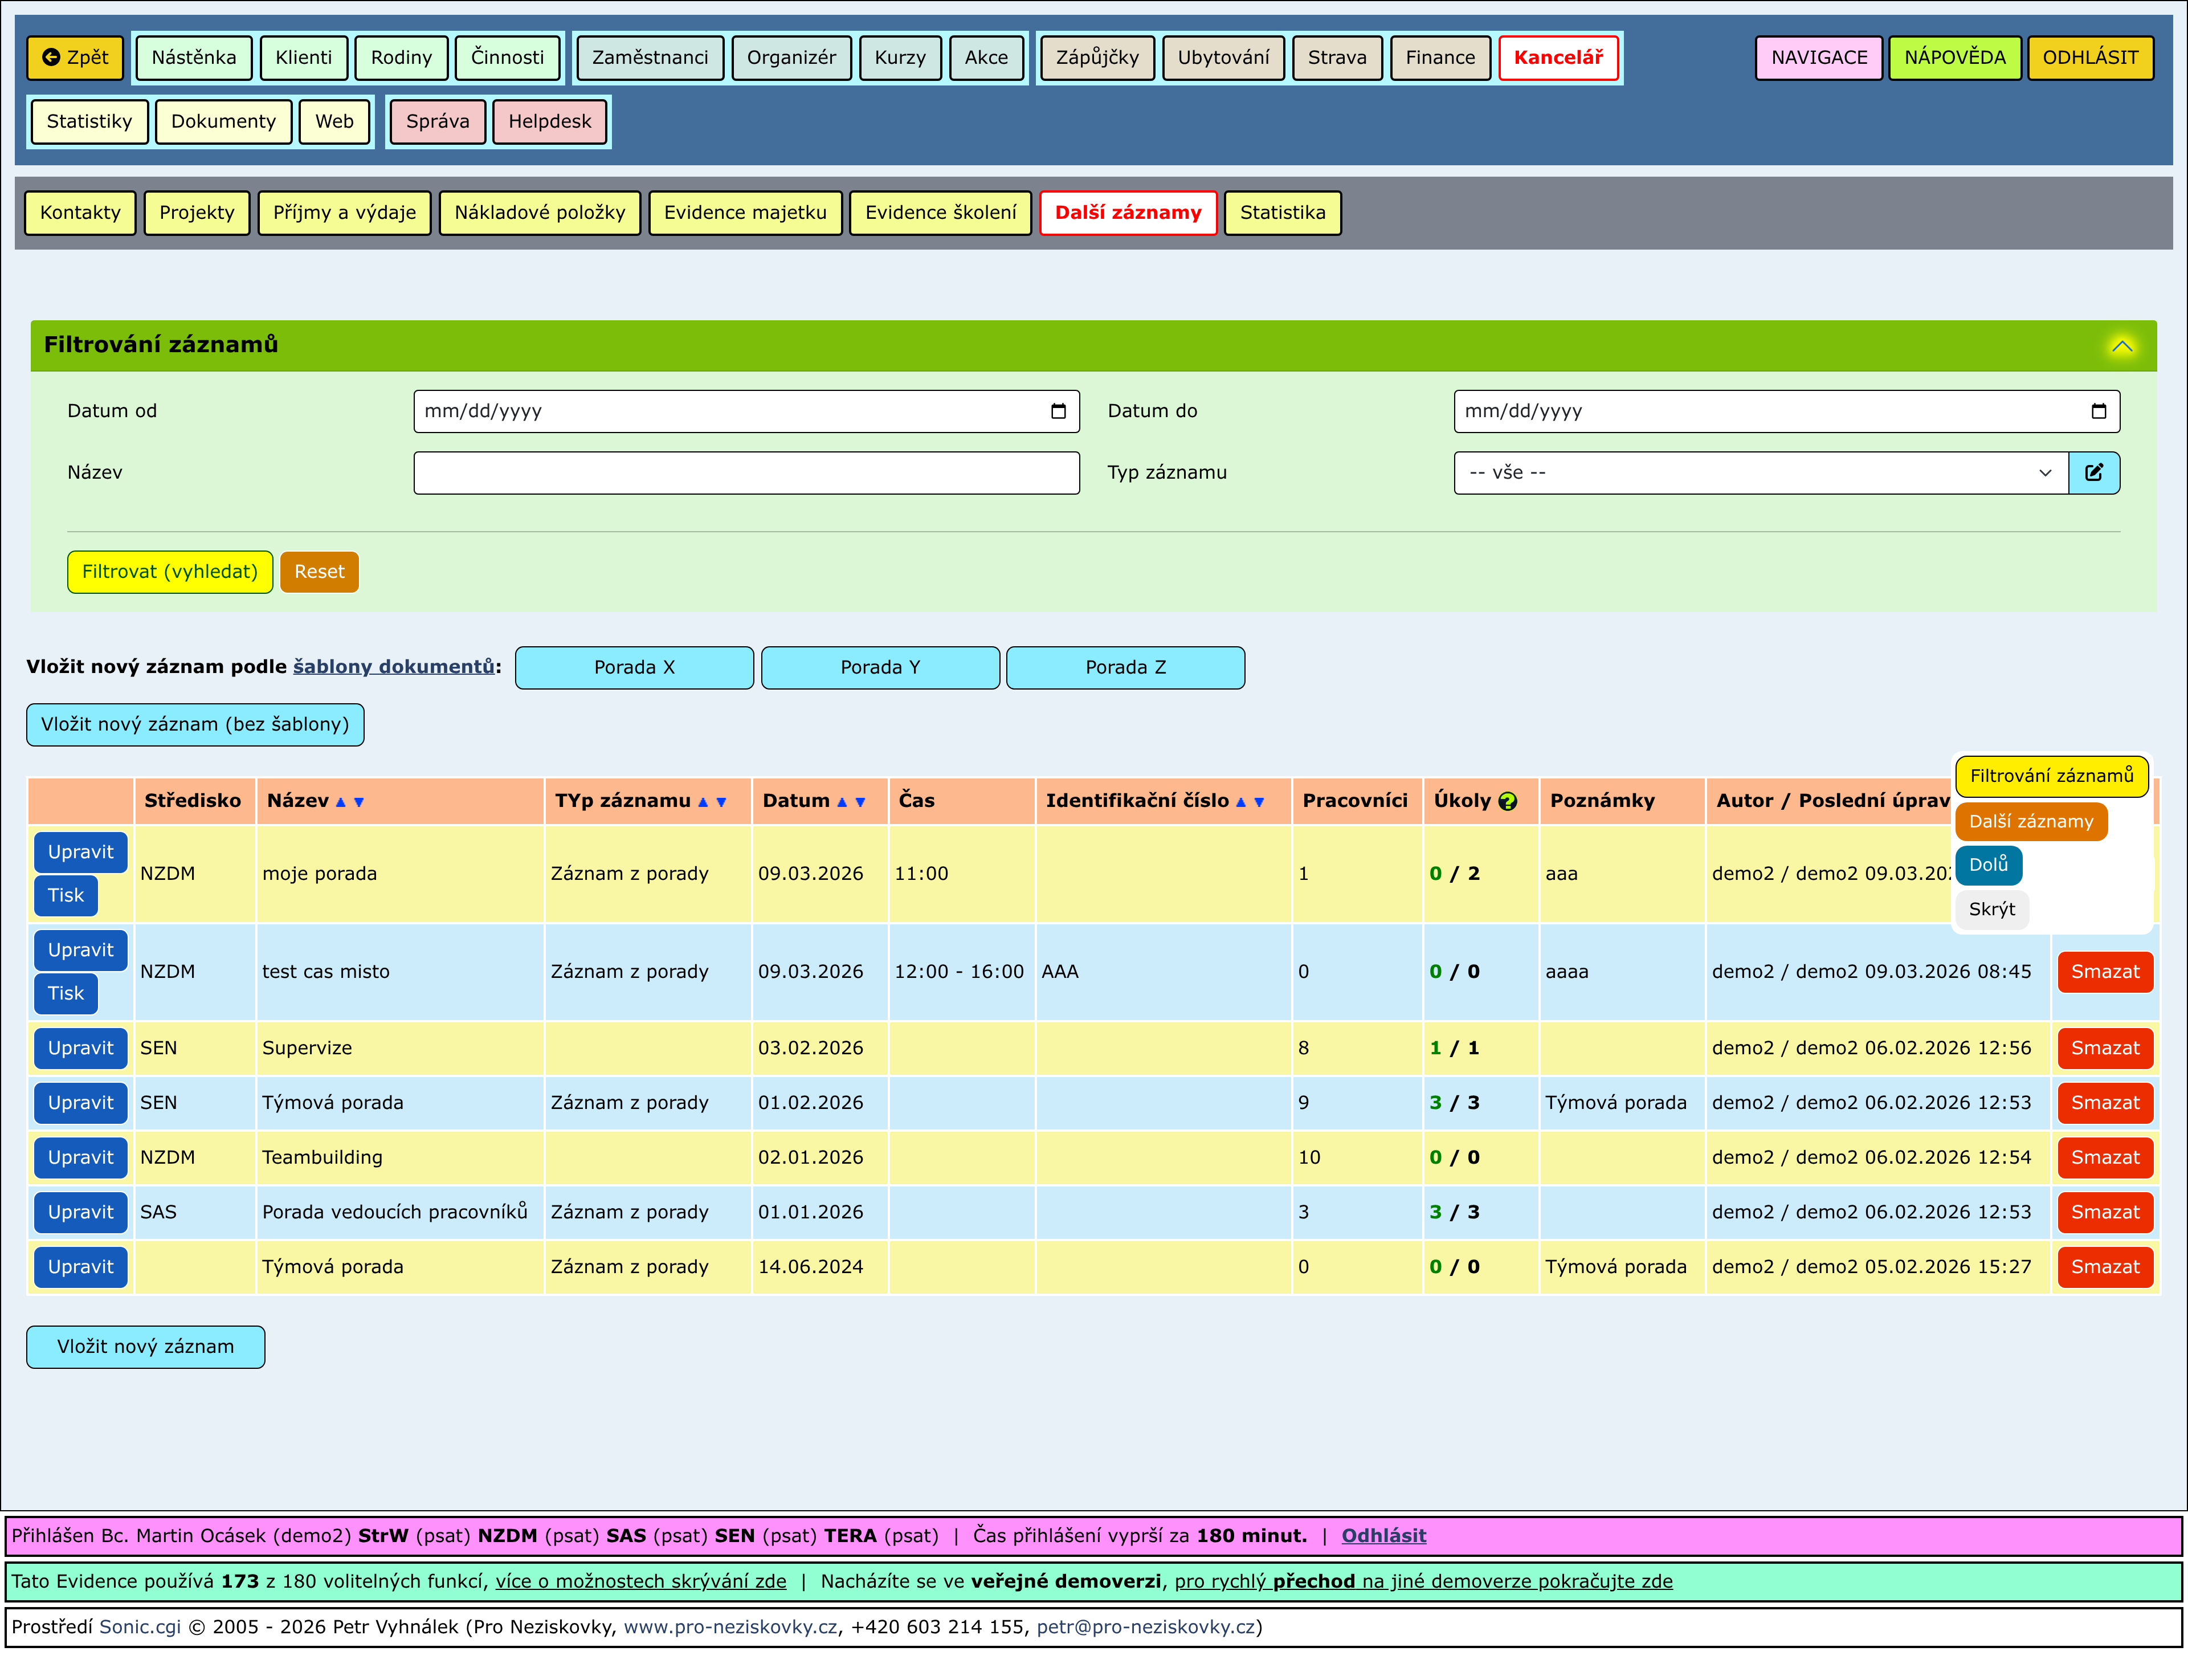Screen dimensions: 2188x1680
Task: Click the Zpět back arrow button
Action: [75, 57]
